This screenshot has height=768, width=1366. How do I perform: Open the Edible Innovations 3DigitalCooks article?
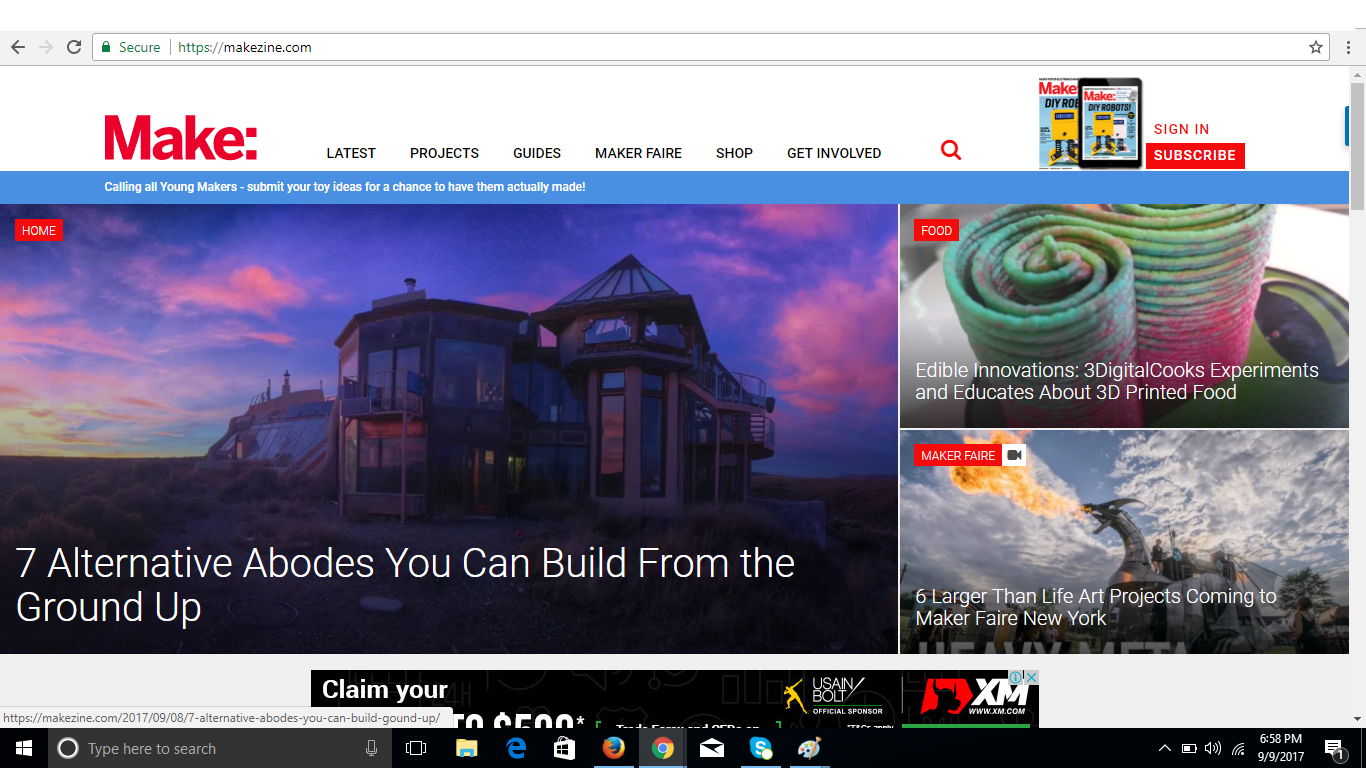(1117, 381)
